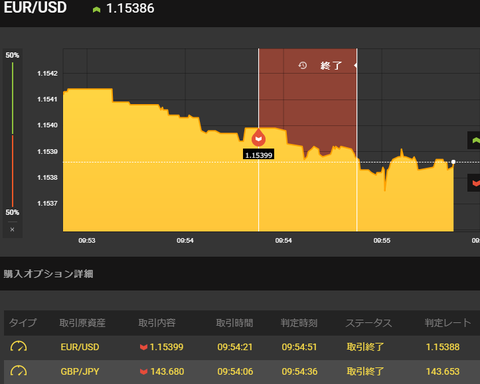480x384 pixels.
Task: Click 取引終了 status in GBP/JPY row
Action: click(365, 371)
